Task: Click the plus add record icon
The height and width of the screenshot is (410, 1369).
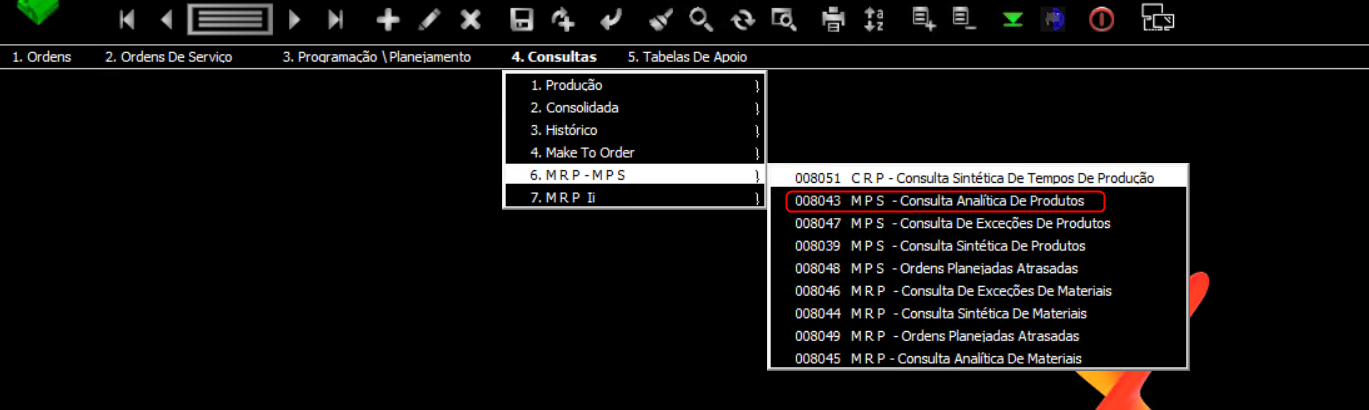Action: (387, 19)
